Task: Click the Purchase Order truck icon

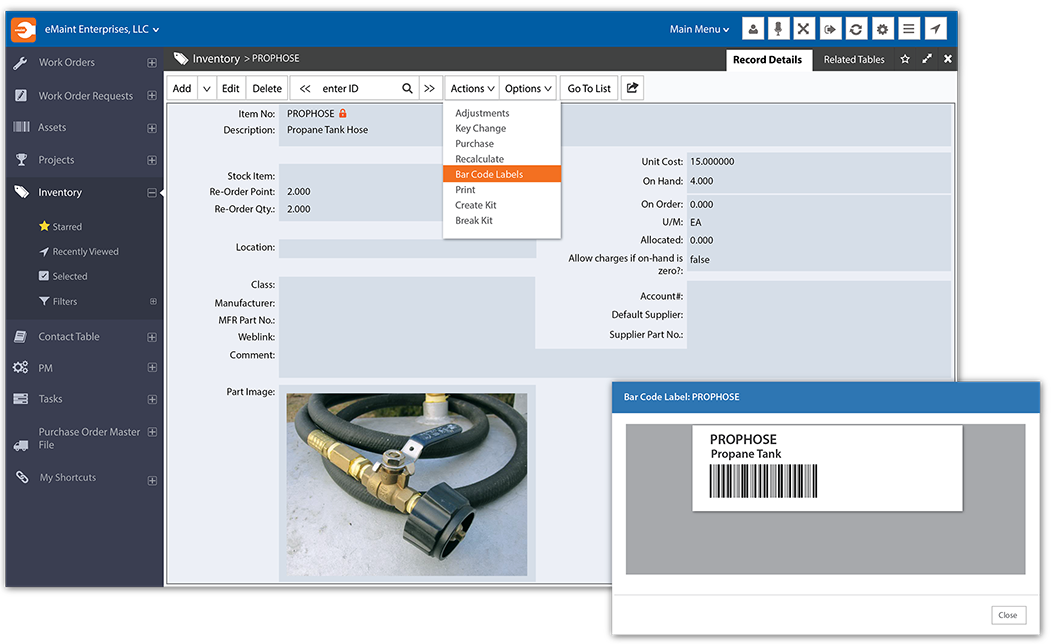Action: click(x=21, y=445)
